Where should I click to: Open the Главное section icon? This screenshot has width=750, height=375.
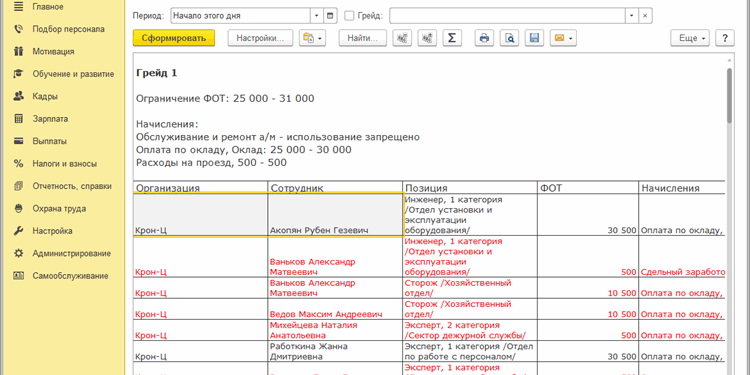coord(19,7)
